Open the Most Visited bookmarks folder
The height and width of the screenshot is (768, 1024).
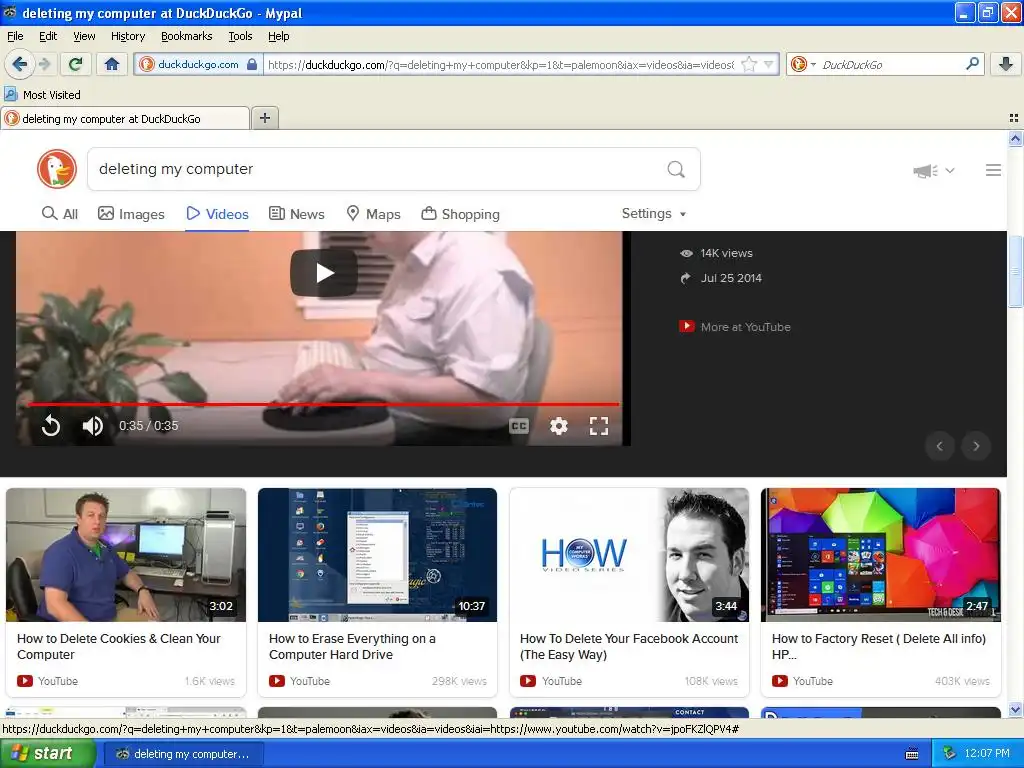(42, 95)
